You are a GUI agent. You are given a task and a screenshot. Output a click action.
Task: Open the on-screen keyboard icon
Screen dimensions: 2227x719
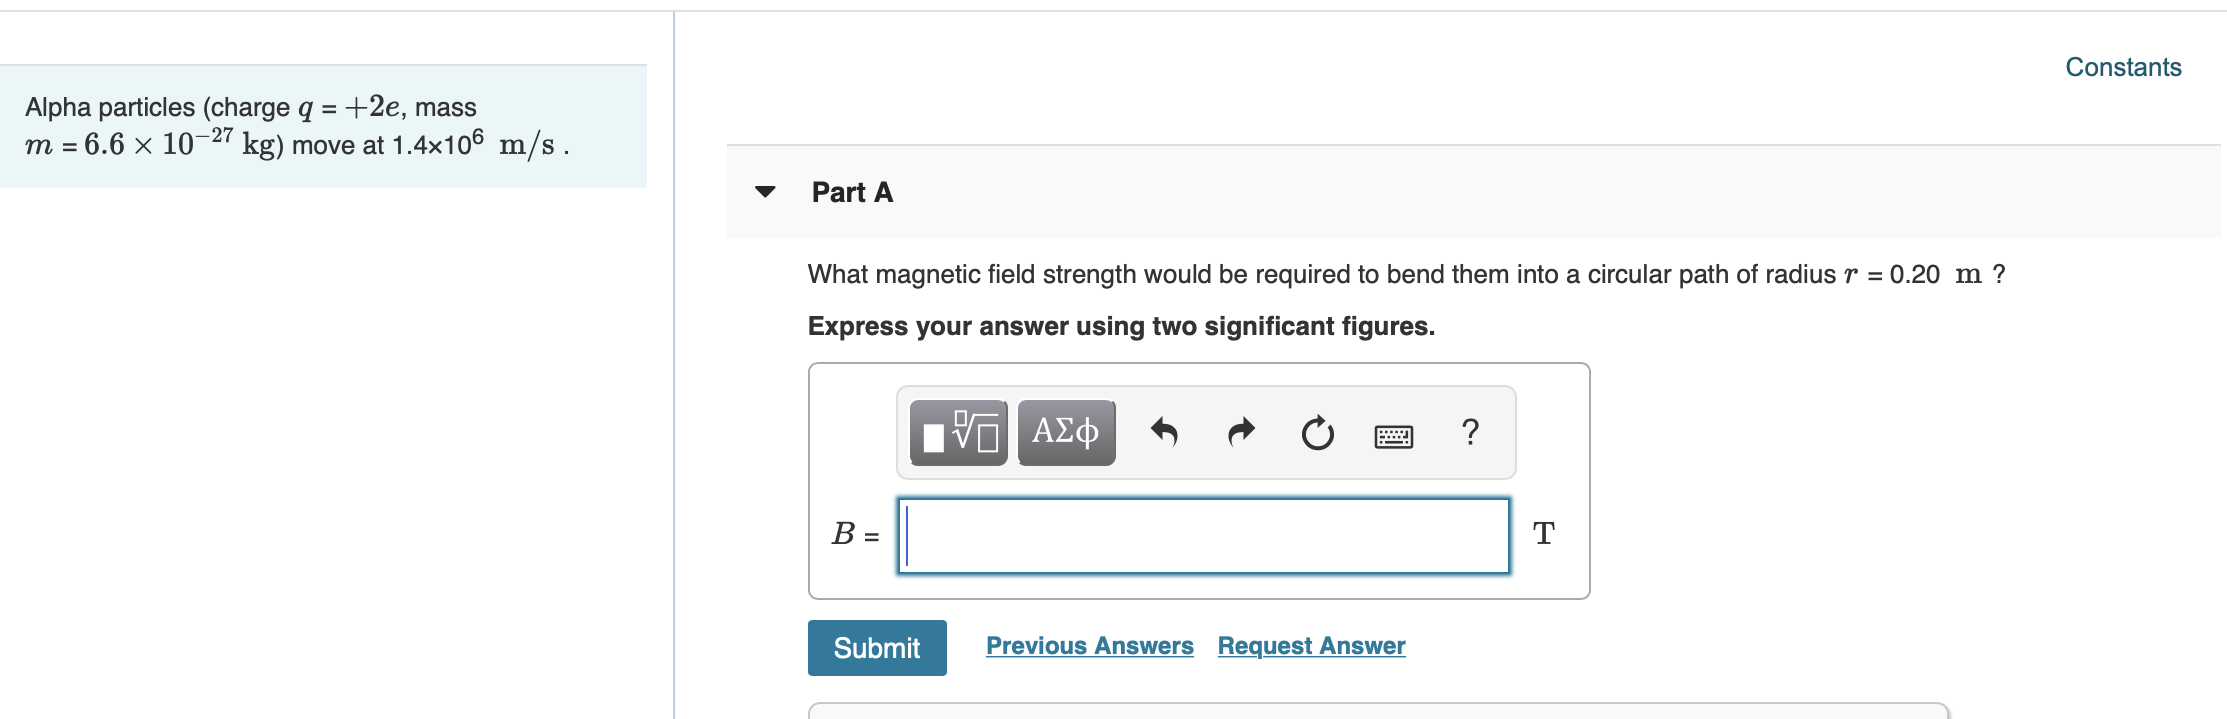1394,436
